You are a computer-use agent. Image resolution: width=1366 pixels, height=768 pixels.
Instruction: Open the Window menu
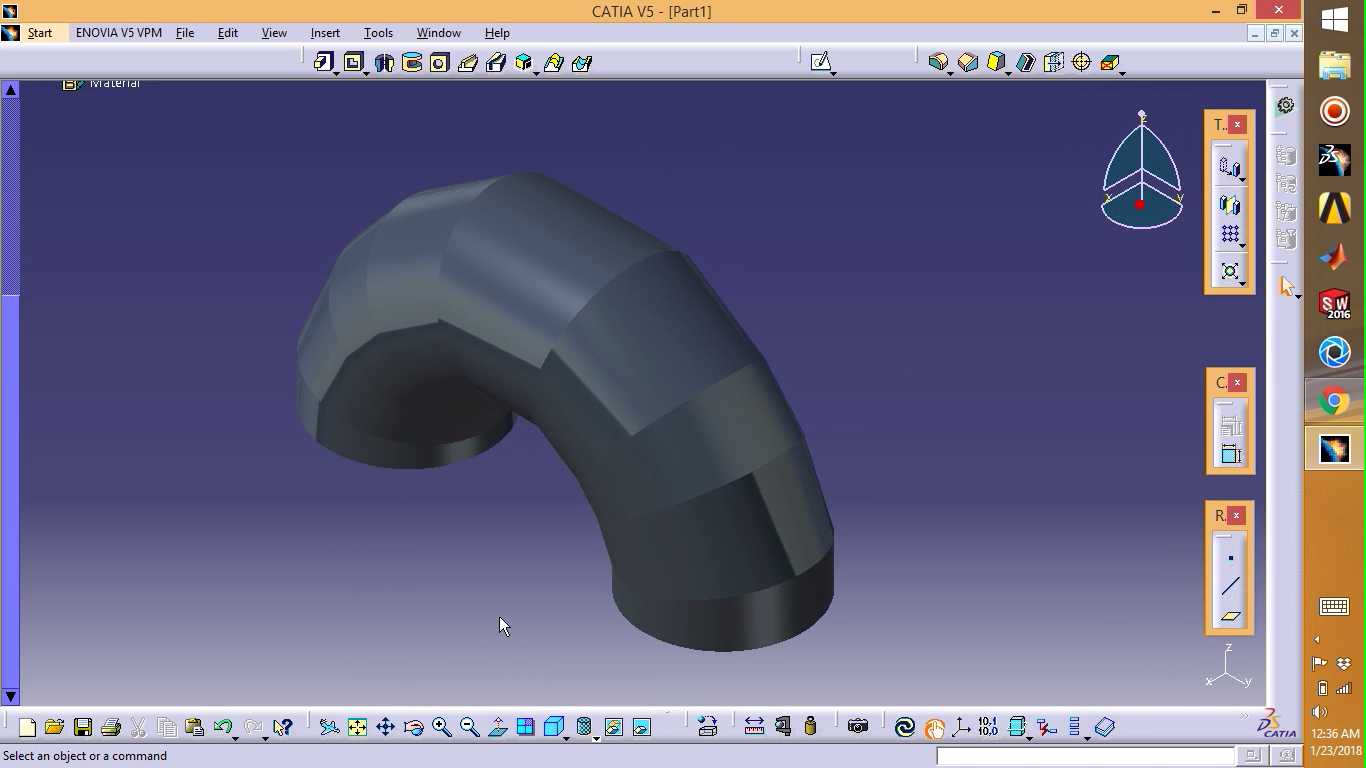click(x=438, y=33)
